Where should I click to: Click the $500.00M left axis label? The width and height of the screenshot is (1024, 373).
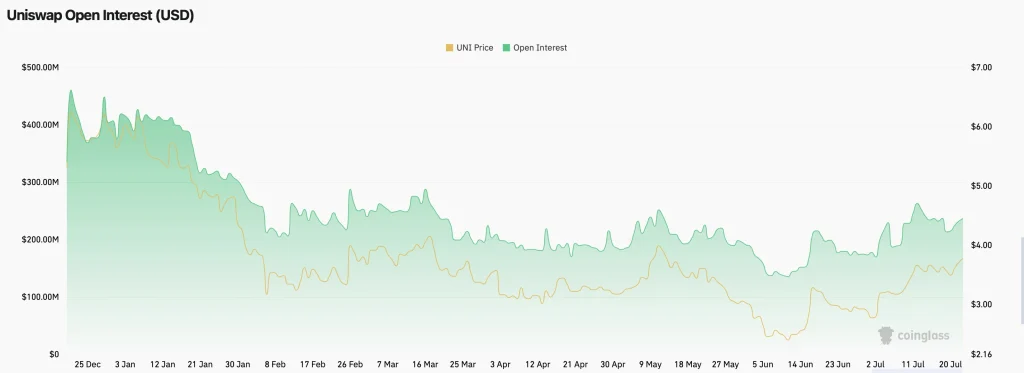click(41, 67)
